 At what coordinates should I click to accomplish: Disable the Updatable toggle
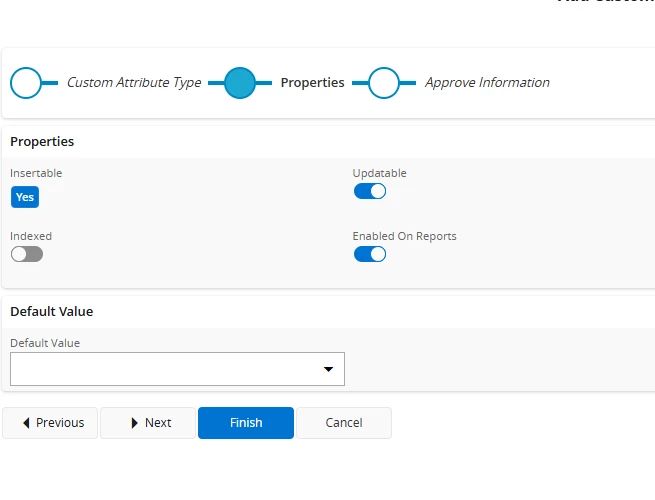370,191
